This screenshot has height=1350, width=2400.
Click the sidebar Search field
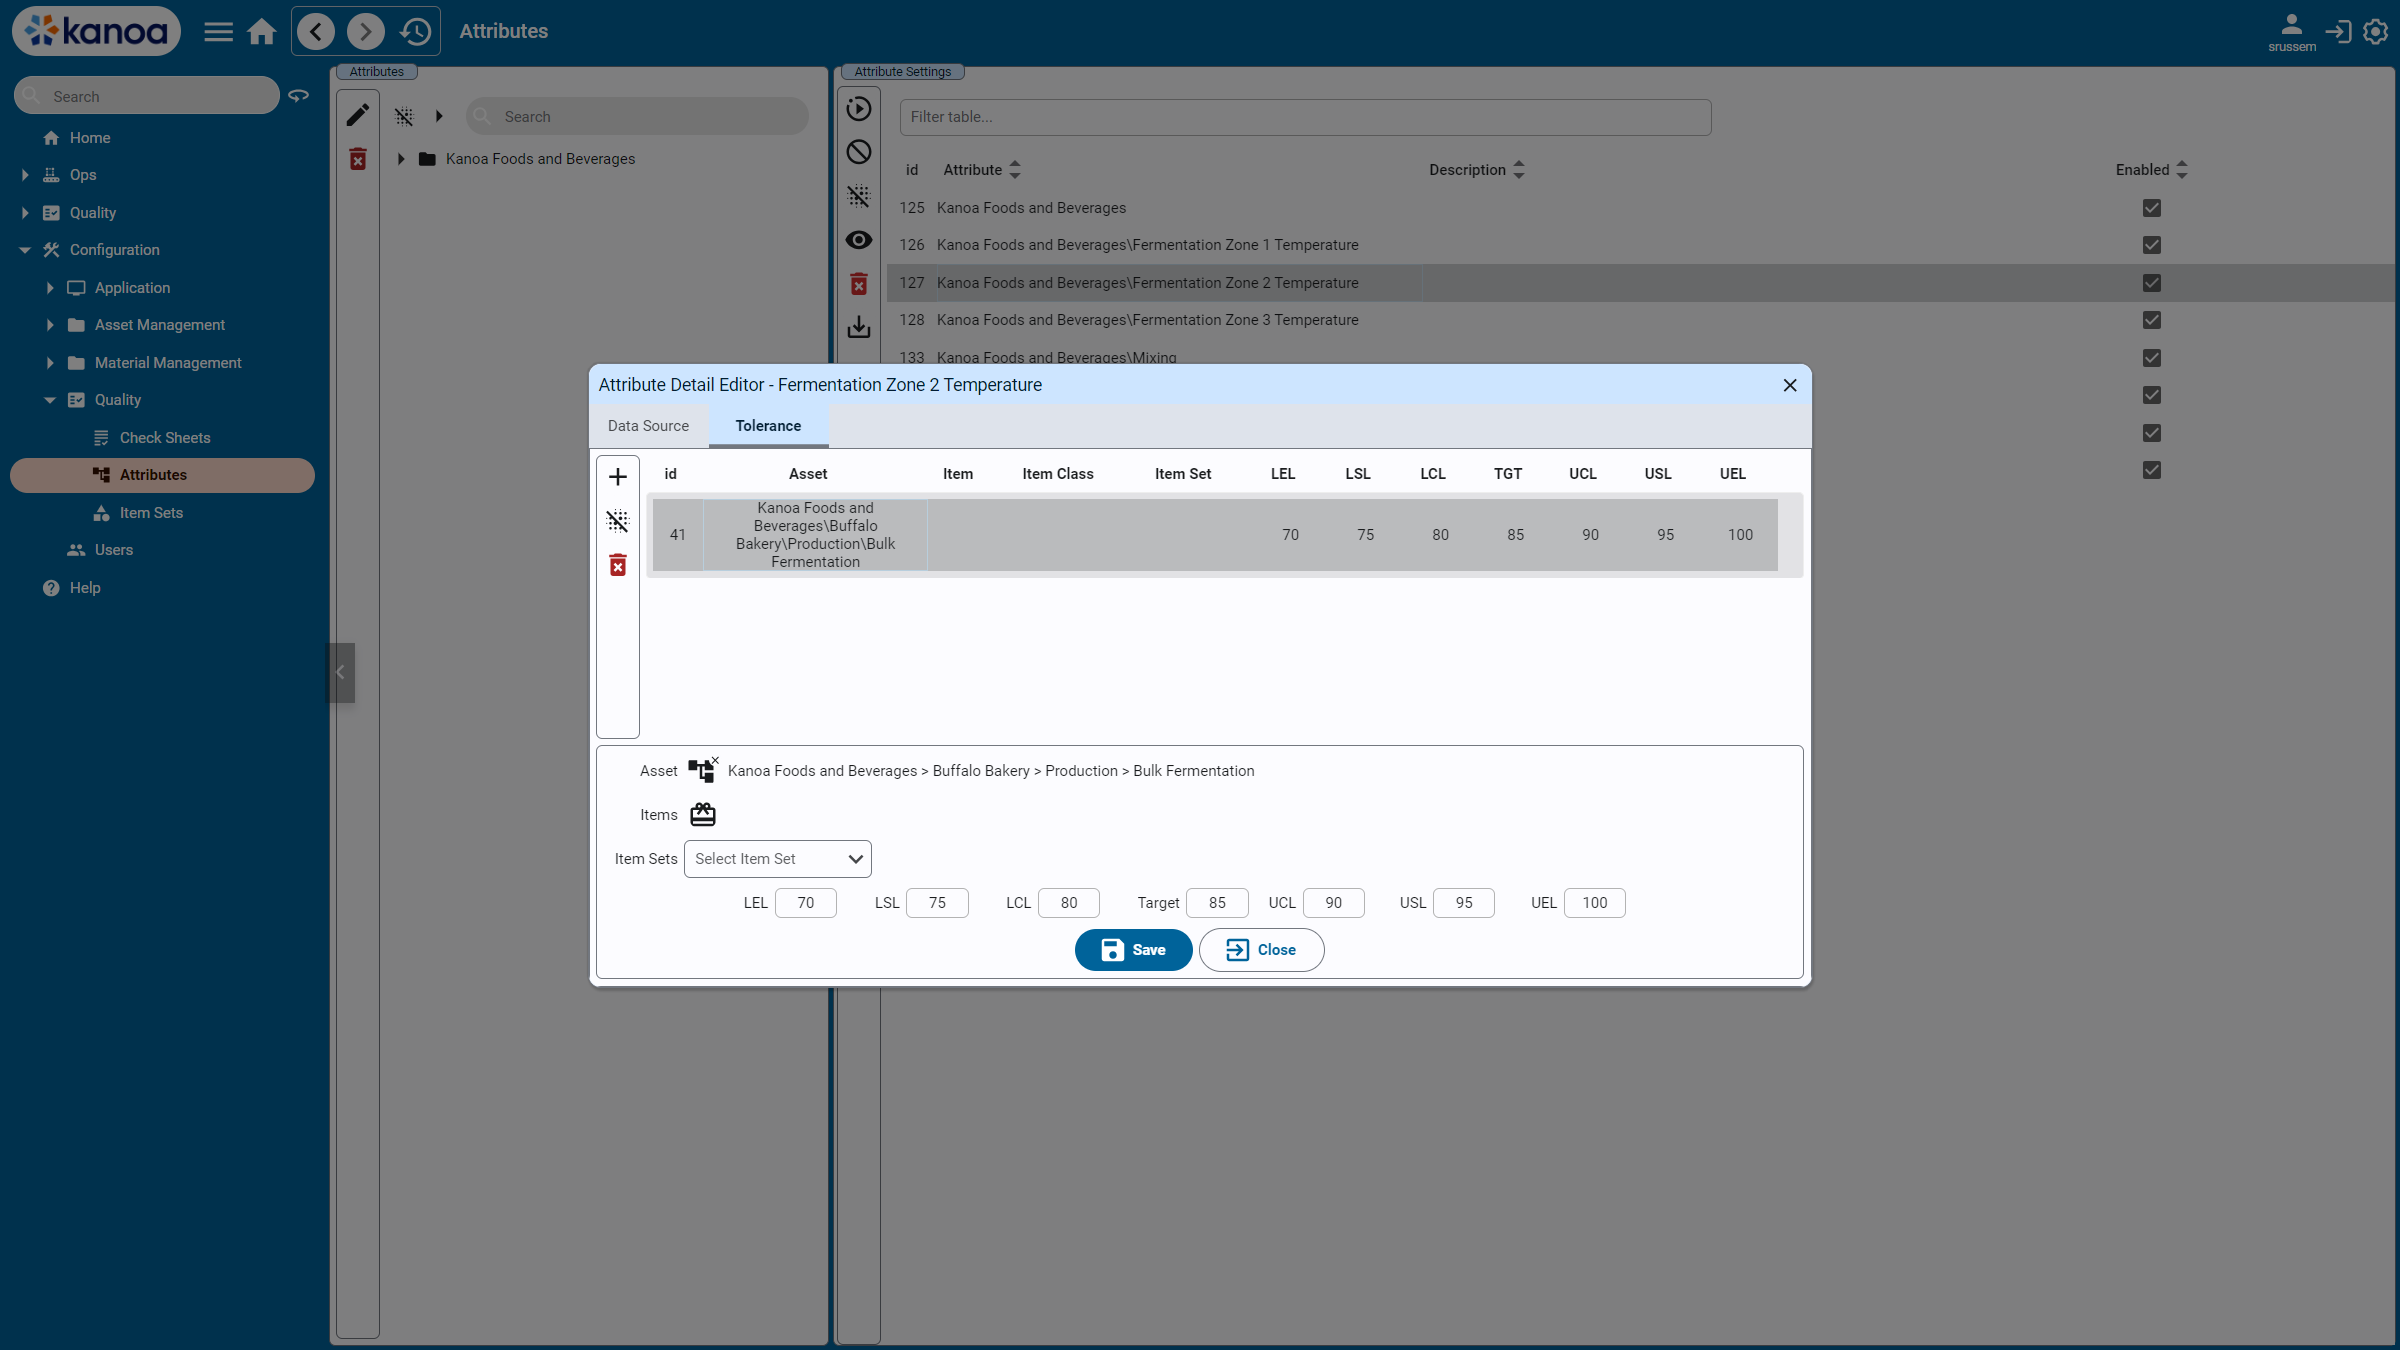(x=147, y=96)
